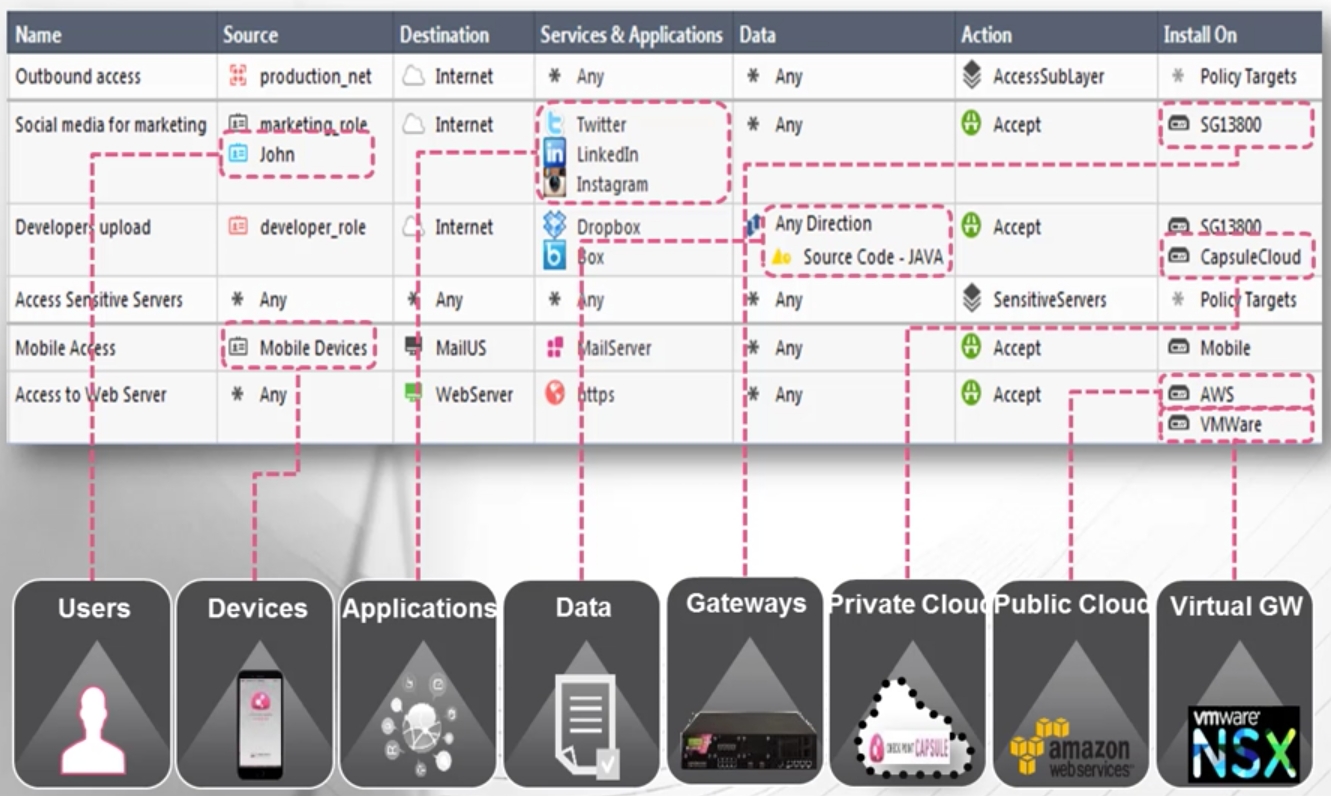The height and width of the screenshot is (796, 1331).
Task: Click the AccessSubLayer layers icon
Action: tap(971, 76)
